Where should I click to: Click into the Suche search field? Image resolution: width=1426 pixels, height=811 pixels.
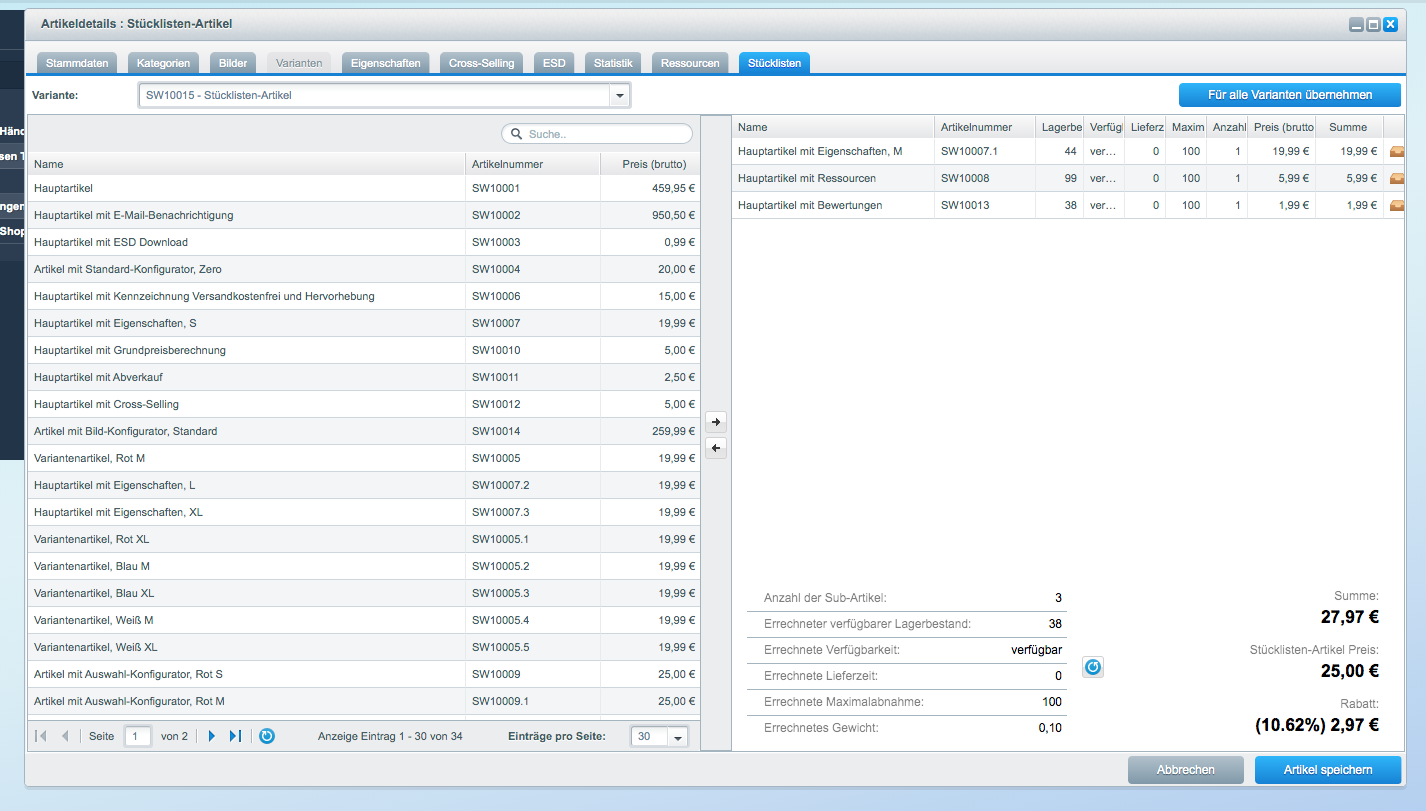coord(597,134)
